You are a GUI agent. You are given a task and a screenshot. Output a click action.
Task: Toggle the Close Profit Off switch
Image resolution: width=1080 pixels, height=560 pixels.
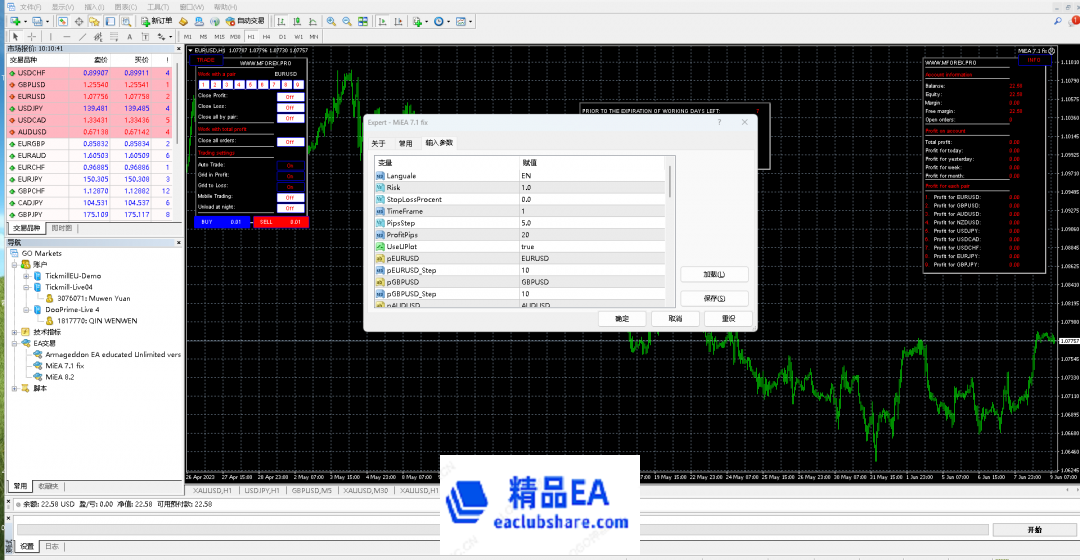click(290, 96)
